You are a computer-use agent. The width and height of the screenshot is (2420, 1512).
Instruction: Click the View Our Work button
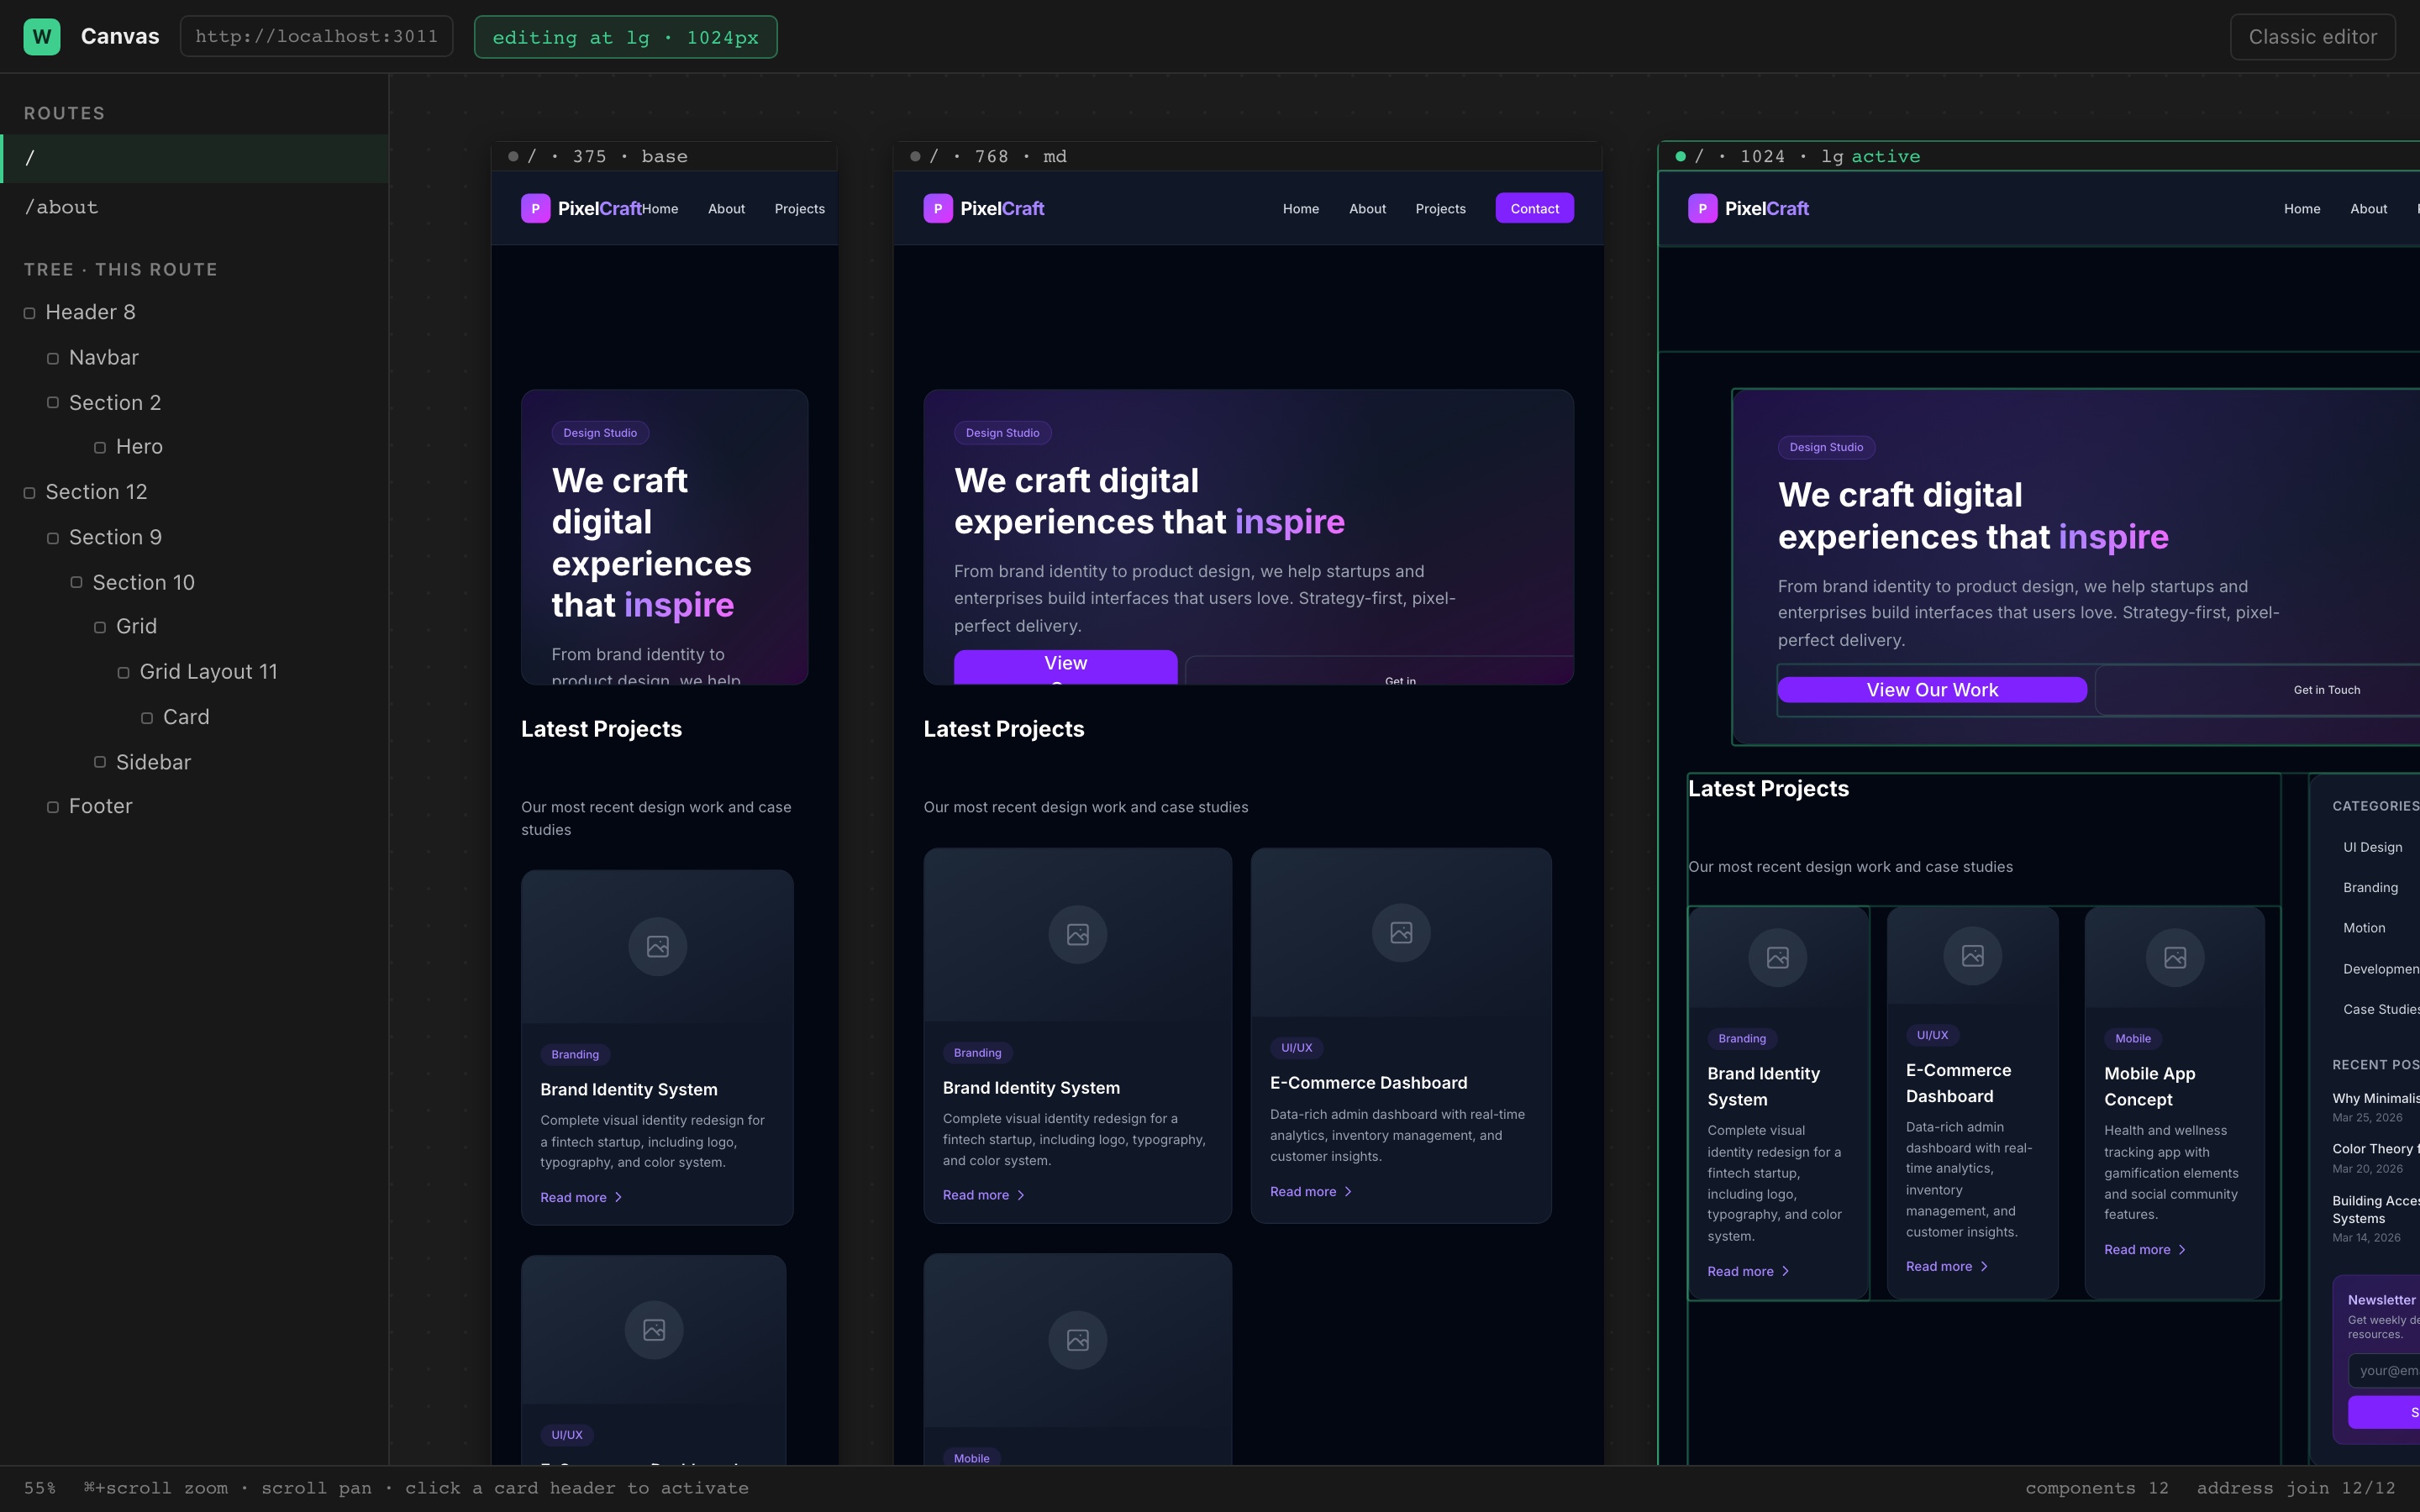coord(1932,690)
